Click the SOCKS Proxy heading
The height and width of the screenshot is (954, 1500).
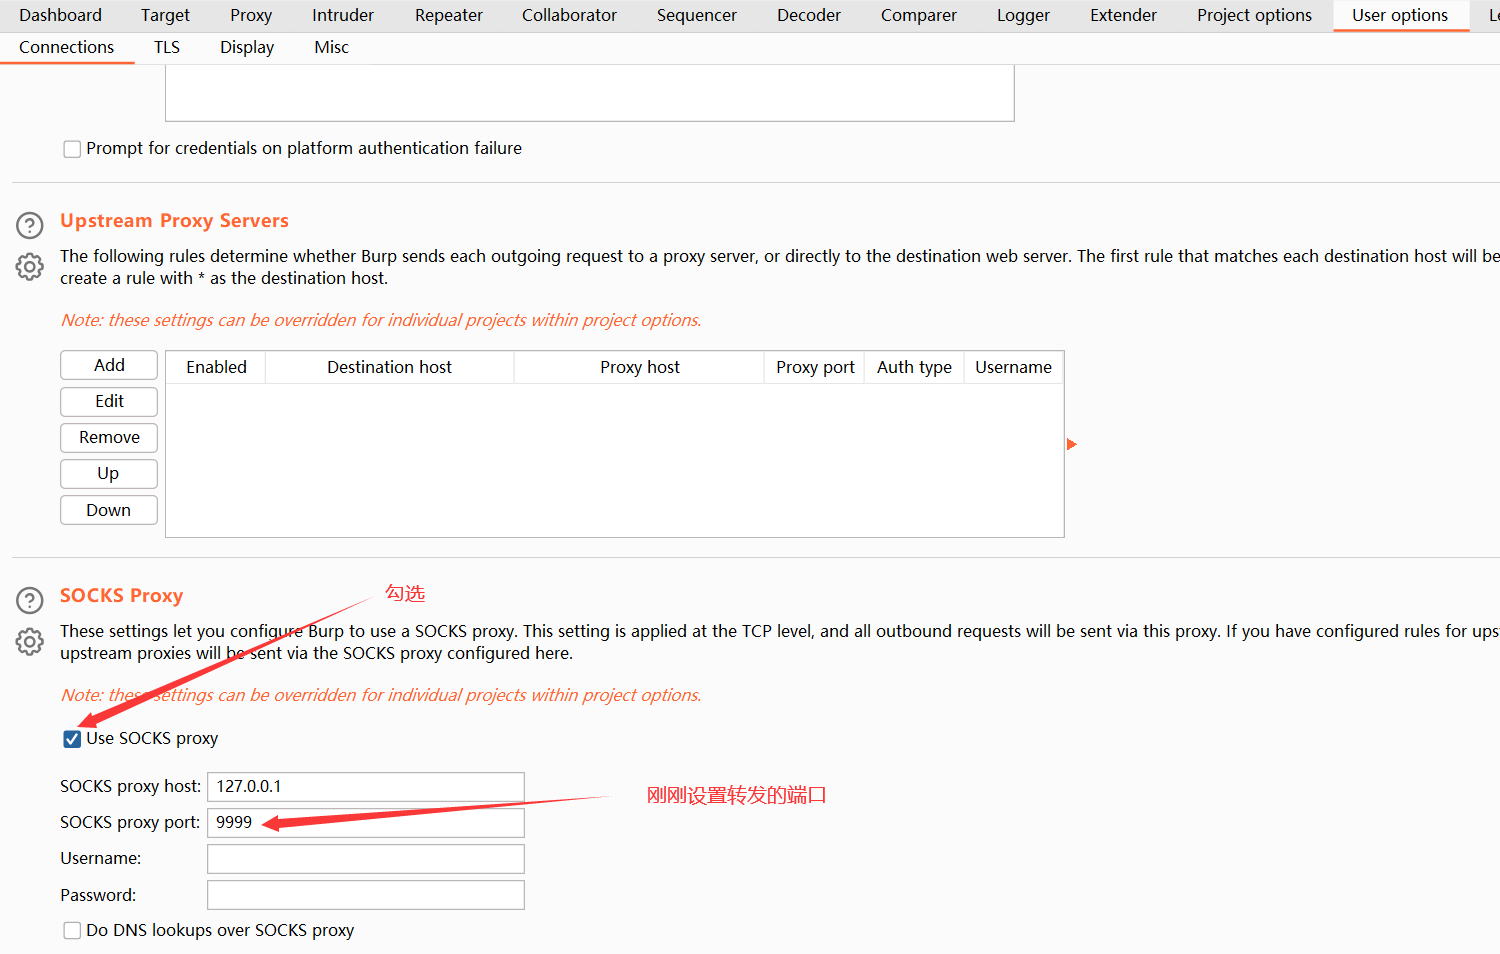[121, 596]
